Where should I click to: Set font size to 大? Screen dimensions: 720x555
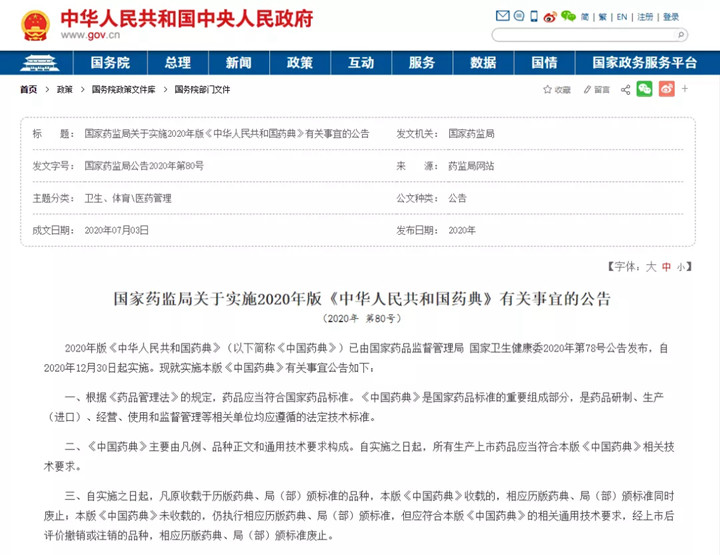pos(651,267)
